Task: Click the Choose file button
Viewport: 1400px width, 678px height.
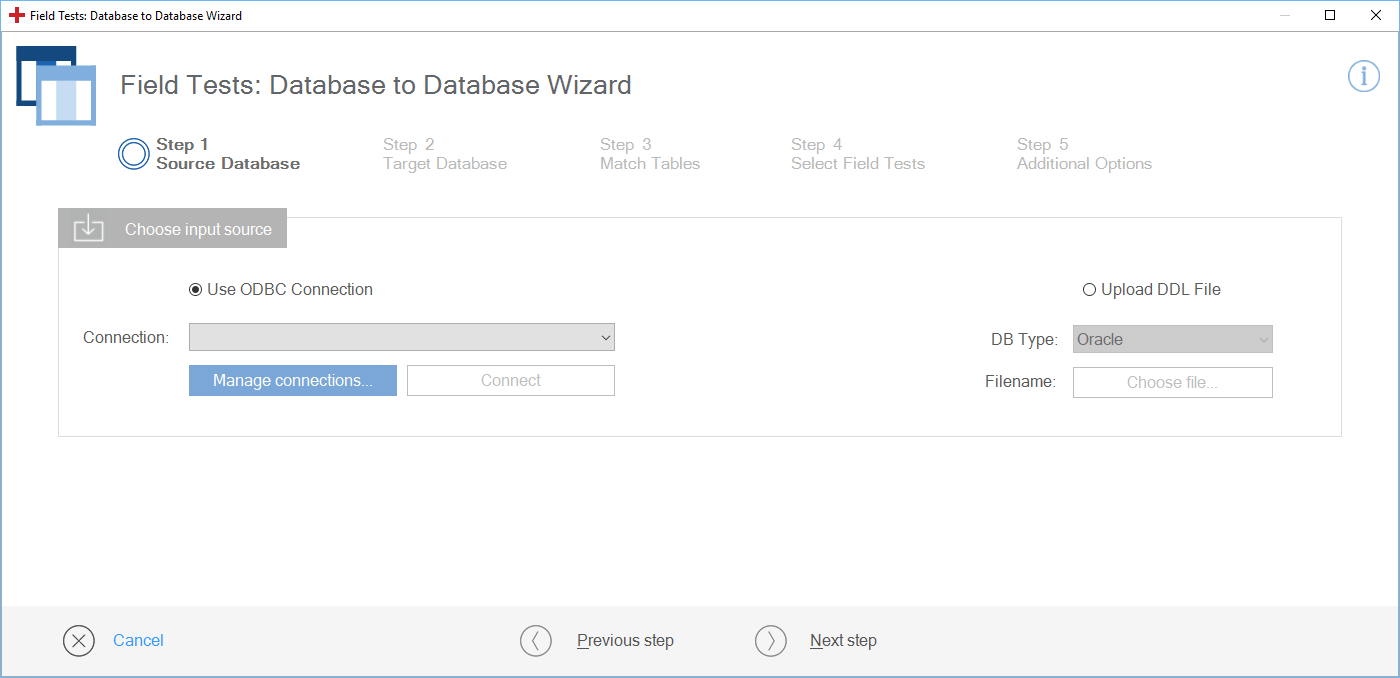Action: [x=1172, y=382]
